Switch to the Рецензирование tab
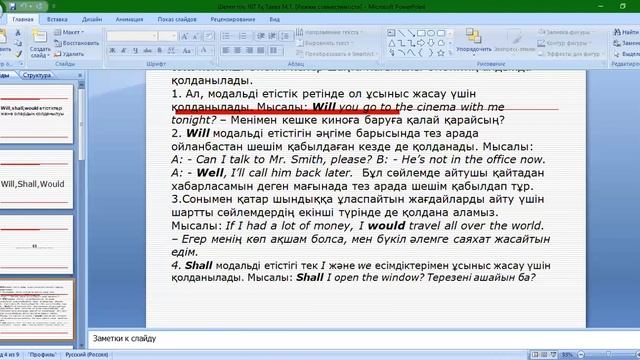The image size is (640, 360). (x=233, y=19)
